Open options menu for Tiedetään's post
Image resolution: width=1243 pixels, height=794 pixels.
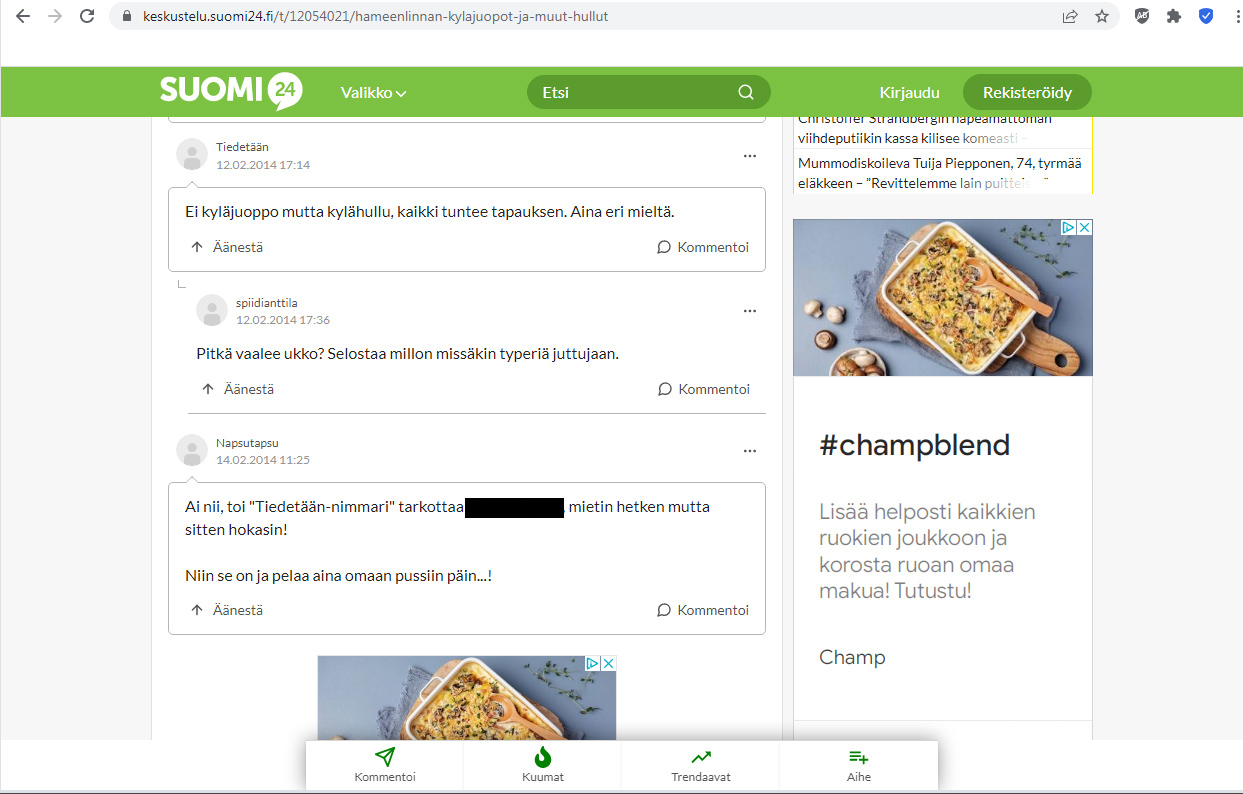tap(750, 156)
